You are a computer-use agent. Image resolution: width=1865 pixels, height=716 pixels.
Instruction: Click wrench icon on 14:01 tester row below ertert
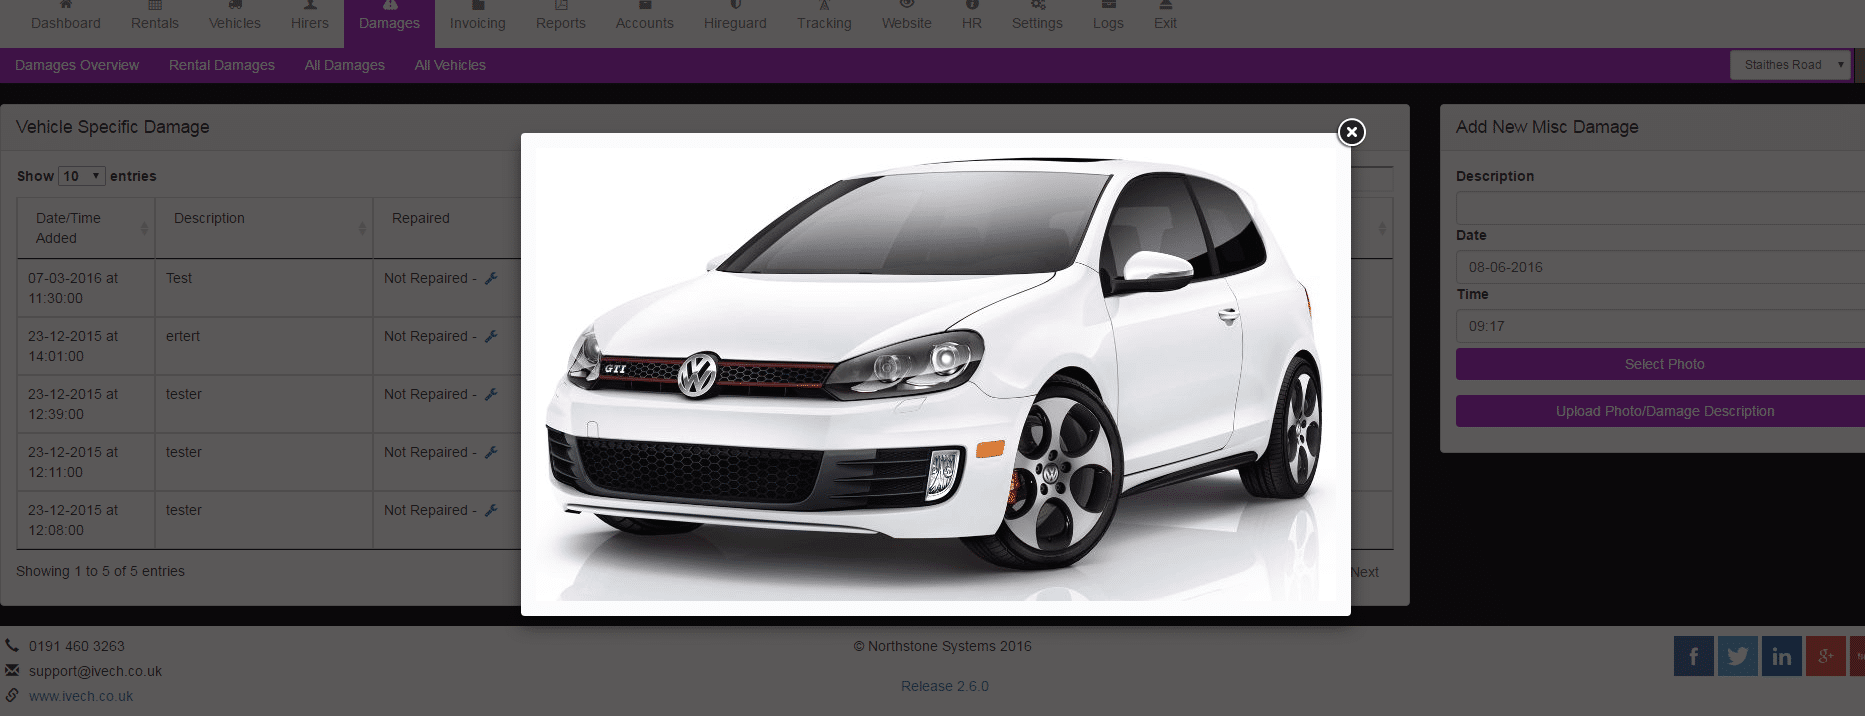pyautogui.click(x=491, y=394)
